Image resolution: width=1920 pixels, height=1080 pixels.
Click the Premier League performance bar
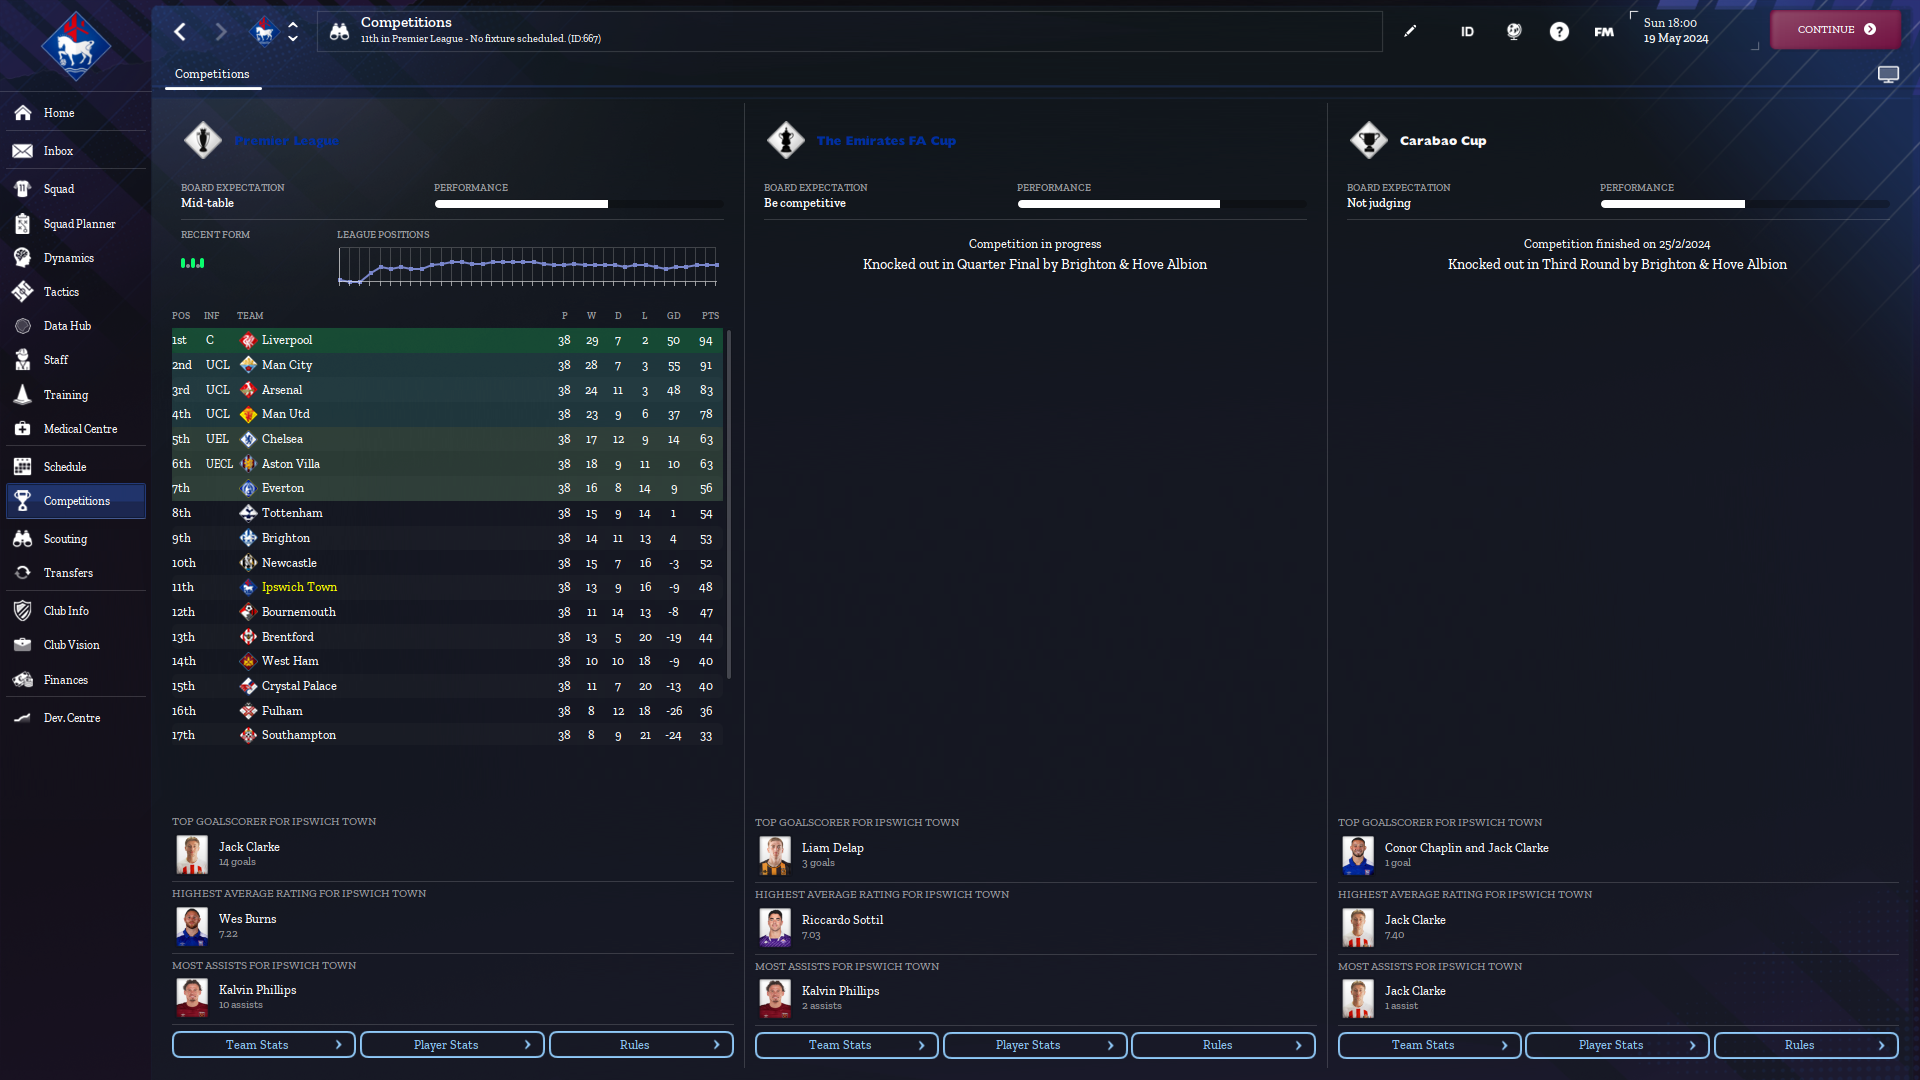pos(578,204)
